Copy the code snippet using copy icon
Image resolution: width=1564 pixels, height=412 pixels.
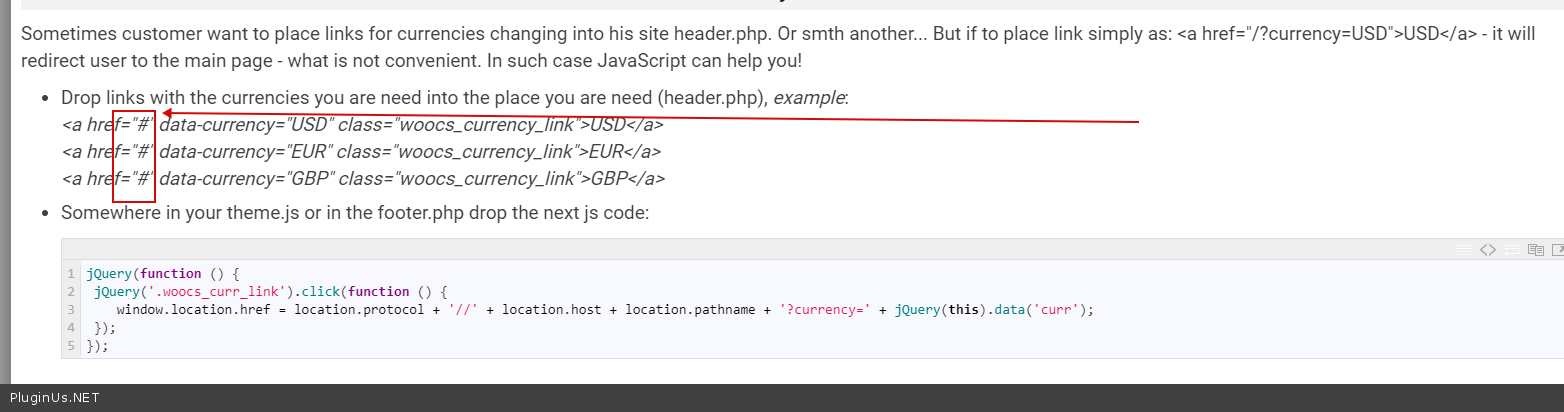[x=1535, y=250]
